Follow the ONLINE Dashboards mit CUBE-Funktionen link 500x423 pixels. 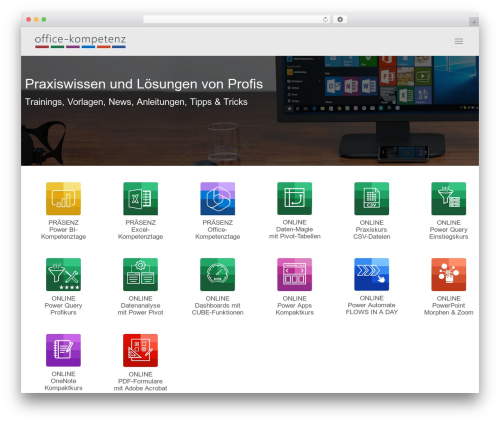pos(217,305)
